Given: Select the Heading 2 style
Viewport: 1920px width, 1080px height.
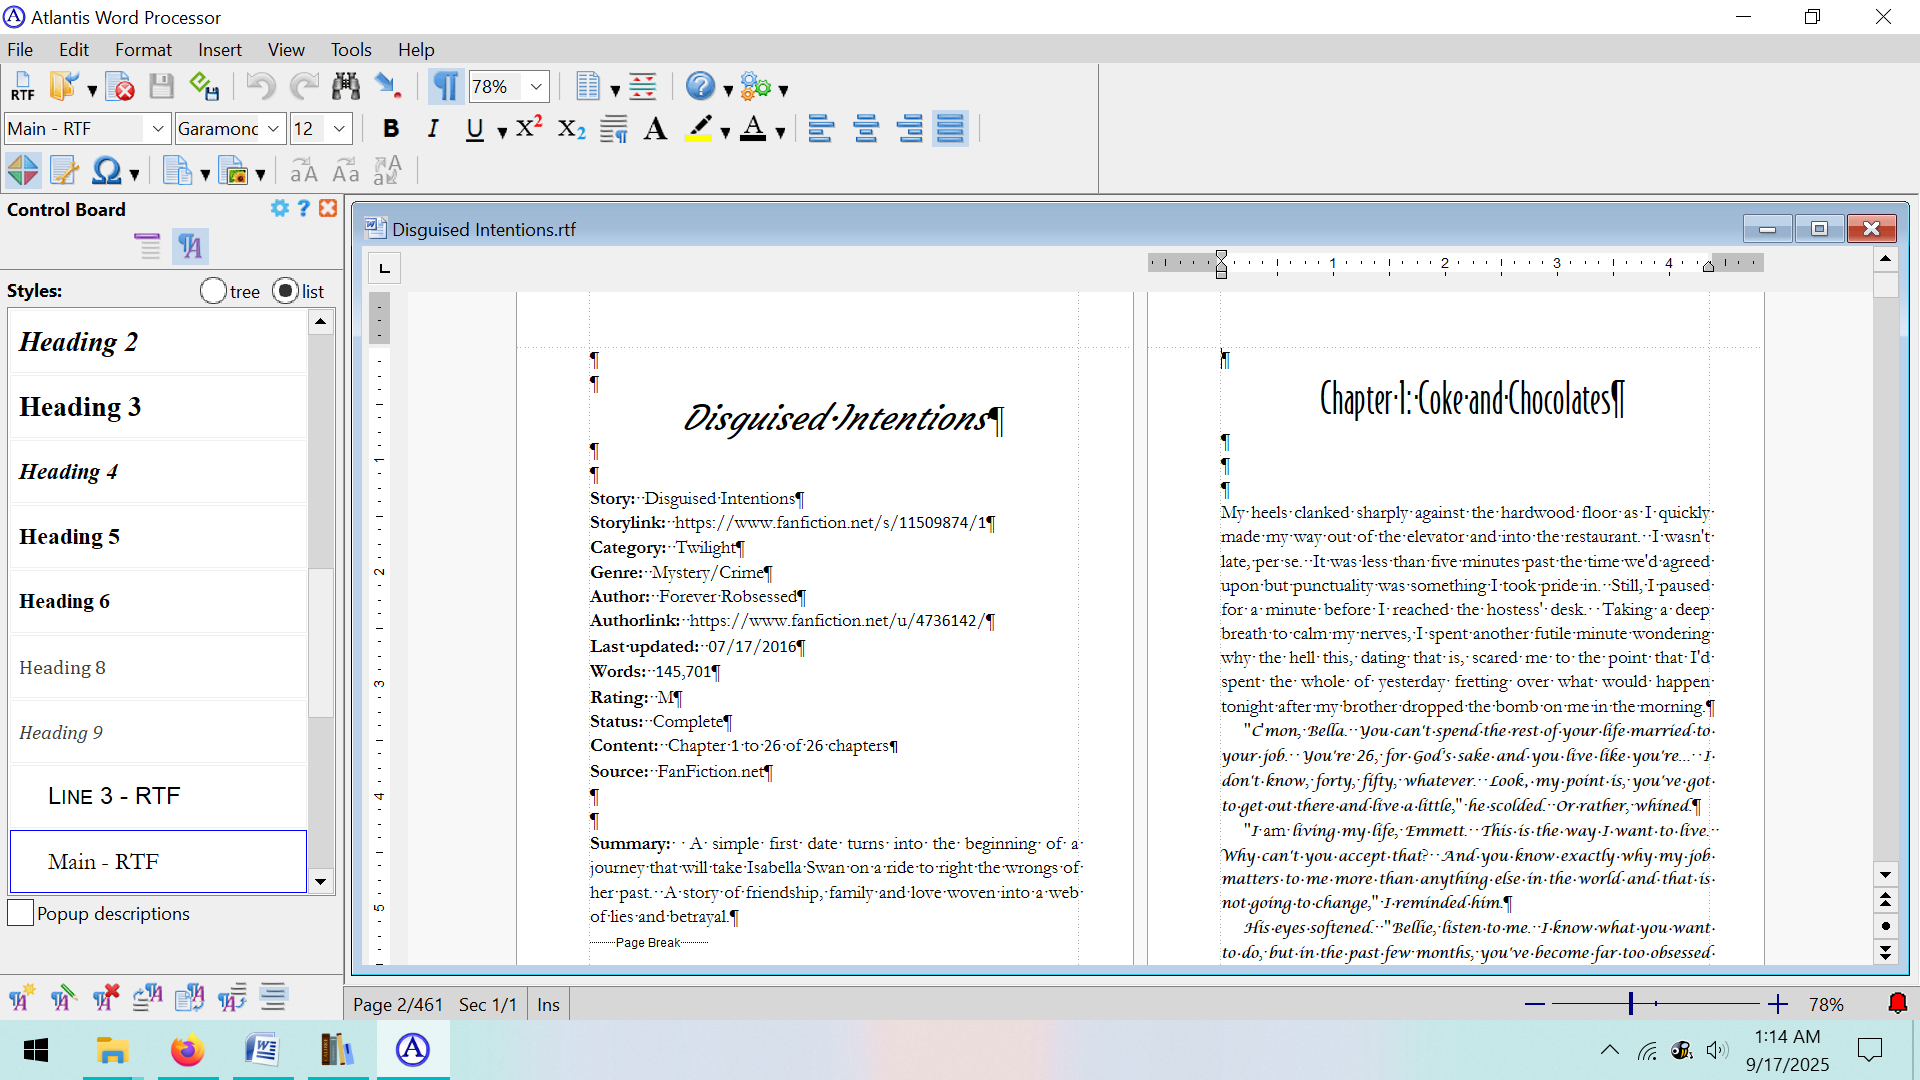Looking at the screenshot, I should point(158,342).
